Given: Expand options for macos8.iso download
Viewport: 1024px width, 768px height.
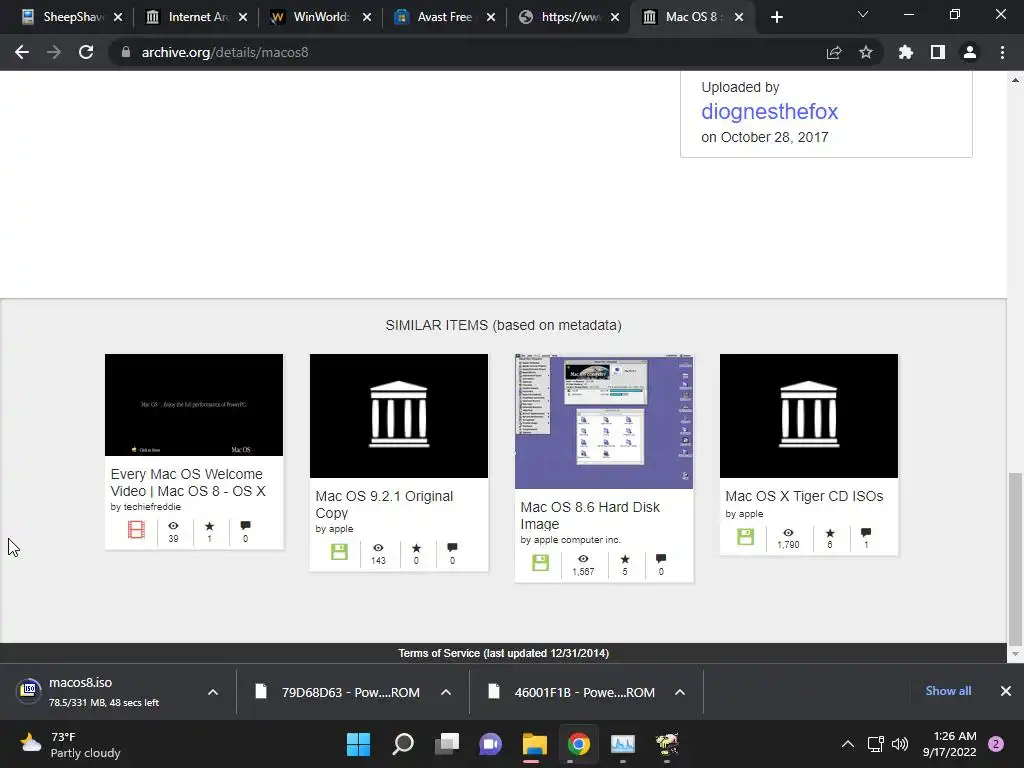Looking at the screenshot, I should point(213,692).
